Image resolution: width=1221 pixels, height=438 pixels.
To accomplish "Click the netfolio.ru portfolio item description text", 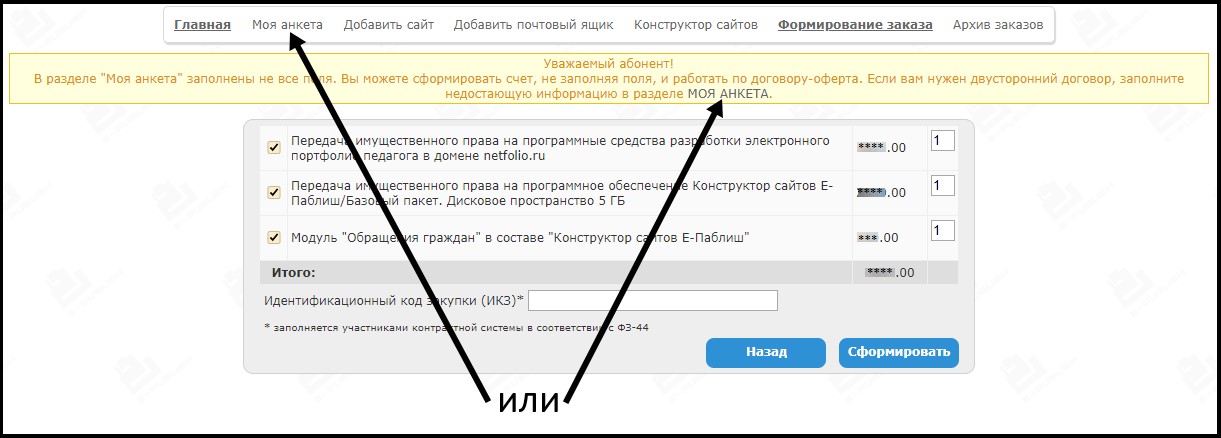I will click(x=560, y=148).
